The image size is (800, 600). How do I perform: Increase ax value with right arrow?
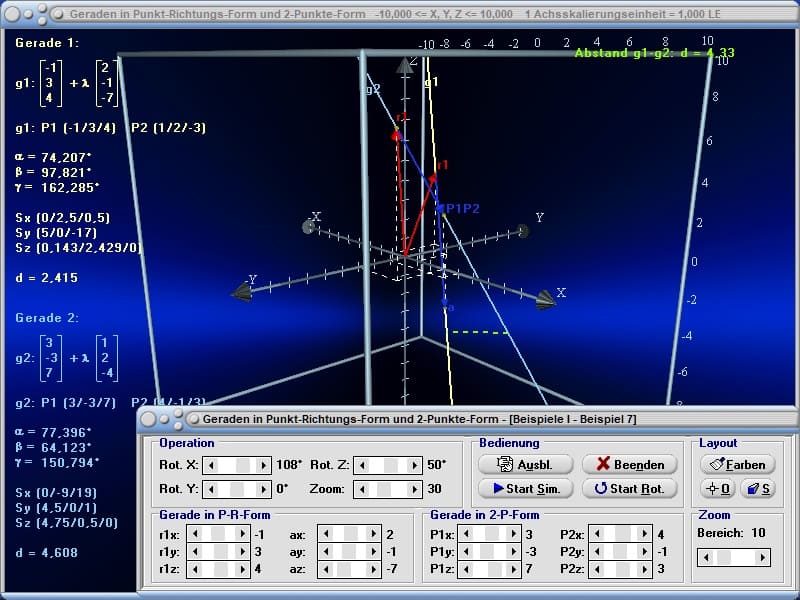pos(373,534)
